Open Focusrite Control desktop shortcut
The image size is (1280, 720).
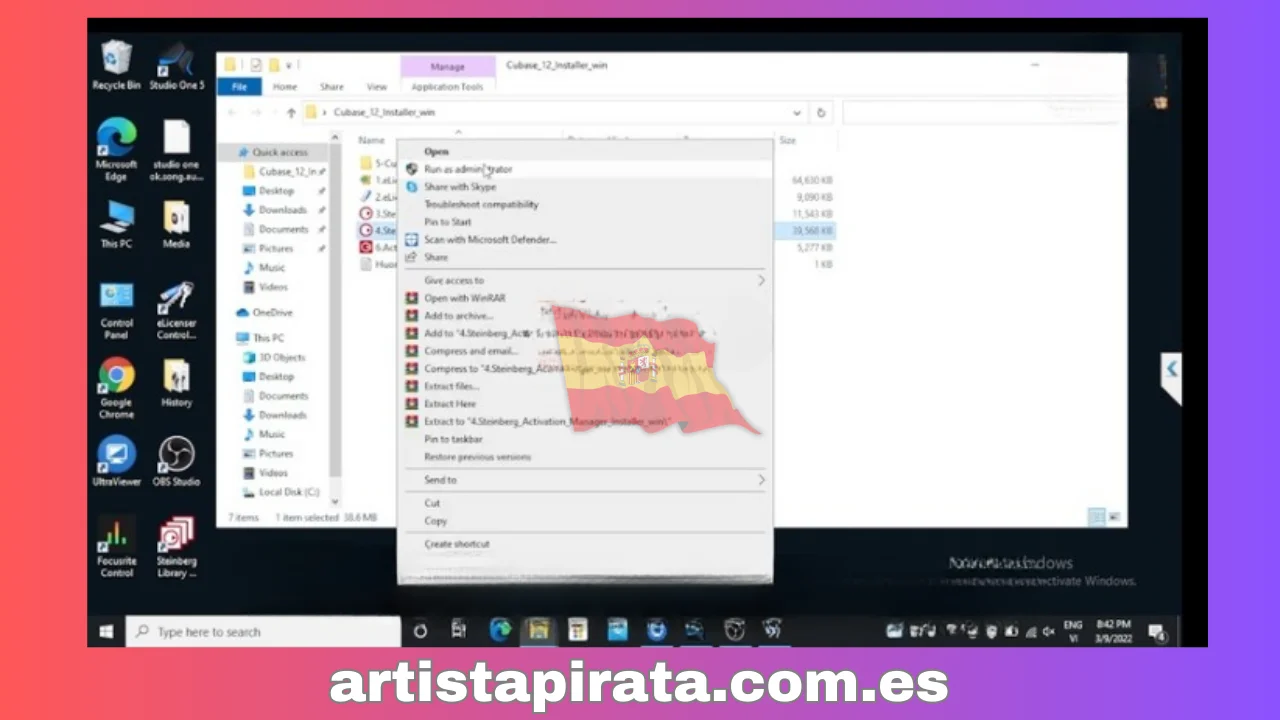(116, 547)
